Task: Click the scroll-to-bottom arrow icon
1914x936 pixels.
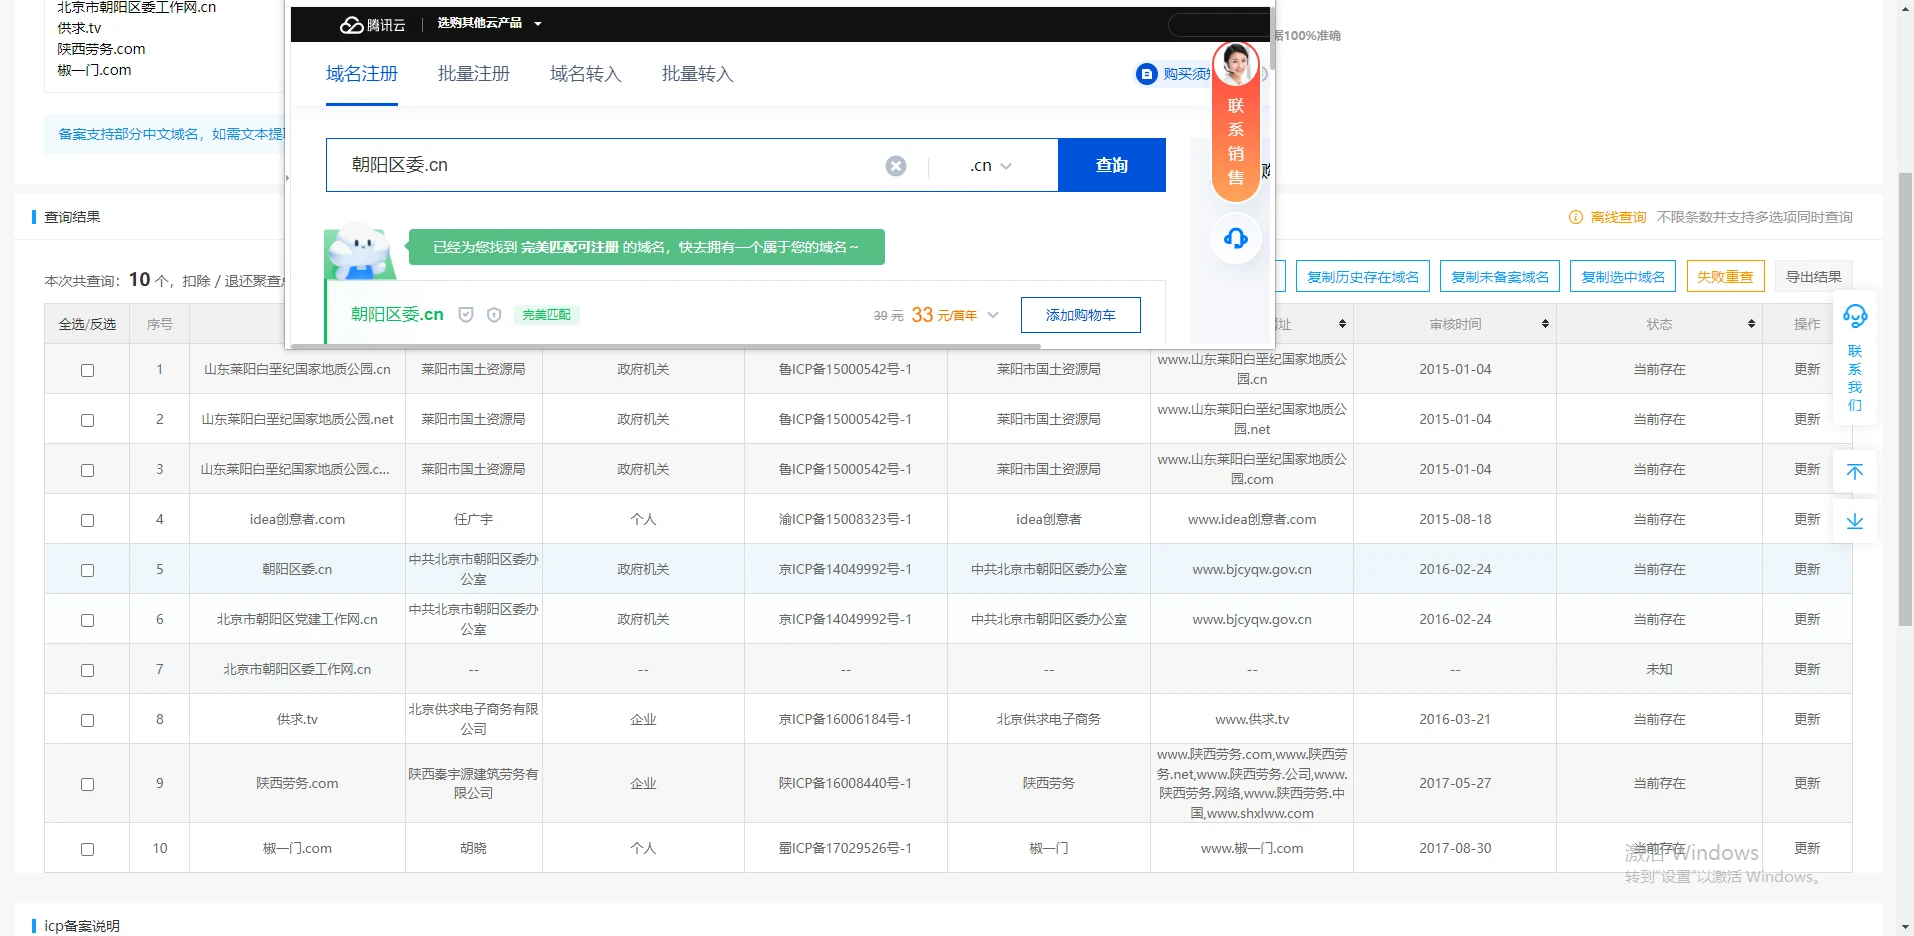Action: tap(1854, 521)
